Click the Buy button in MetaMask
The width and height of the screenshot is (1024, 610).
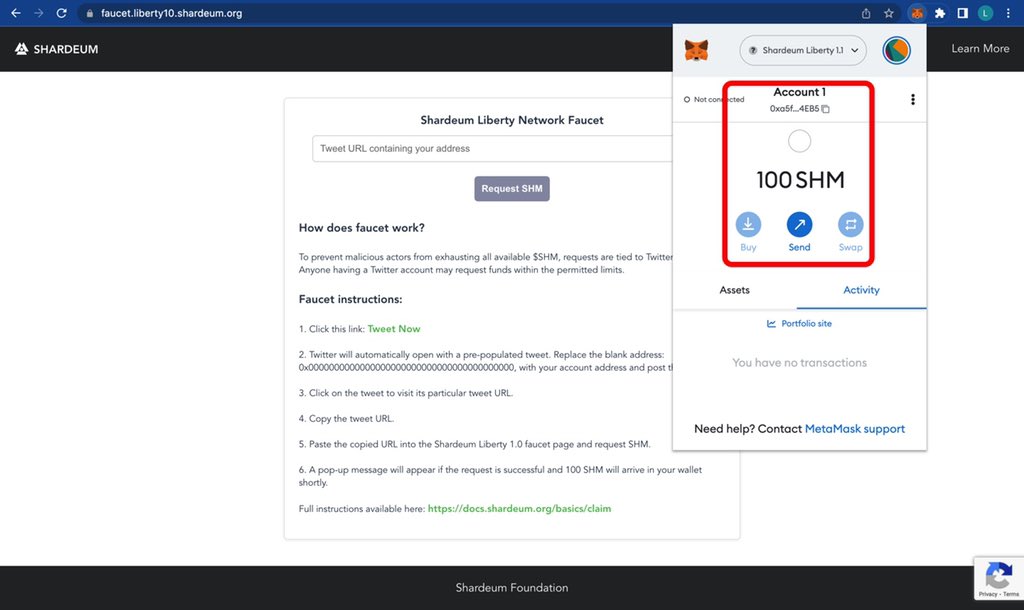click(748, 232)
